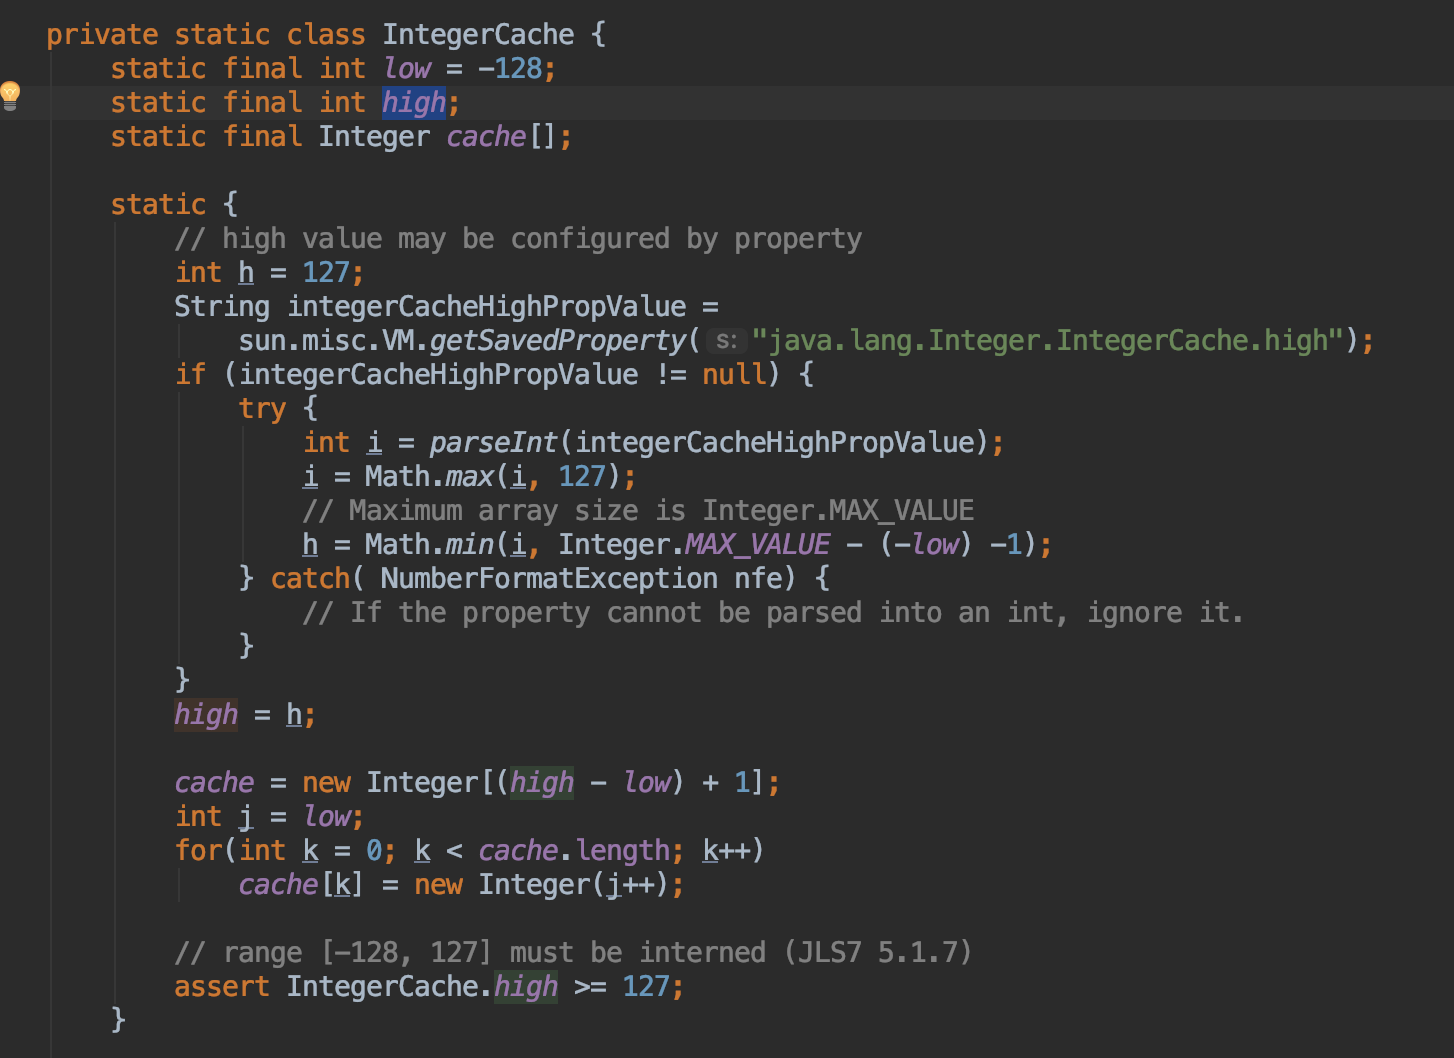
Task: Click the getSavedProperty method call
Action: (x=558, y=341)
